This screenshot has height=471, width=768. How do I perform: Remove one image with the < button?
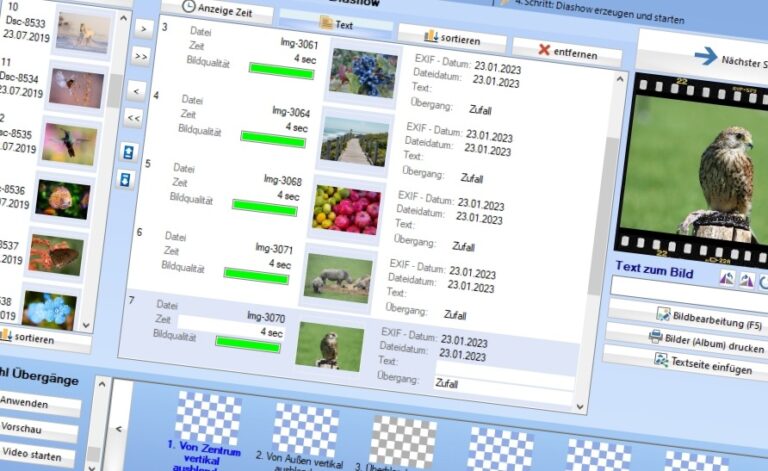click(x=136, y=91)
